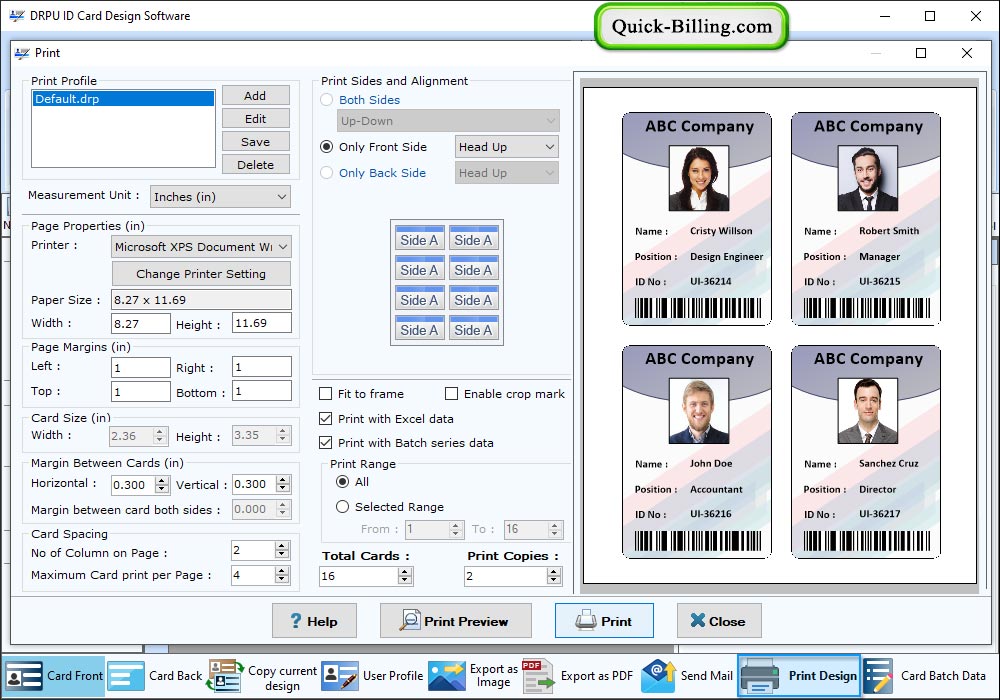Click the page Width input field
Screen dimensions: 1000x700
pos(141,323)
